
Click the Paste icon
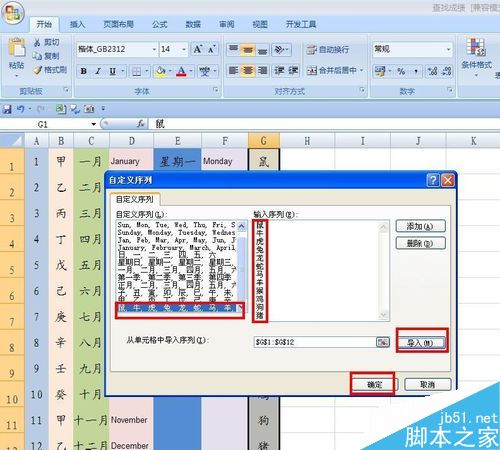[17, 48]
